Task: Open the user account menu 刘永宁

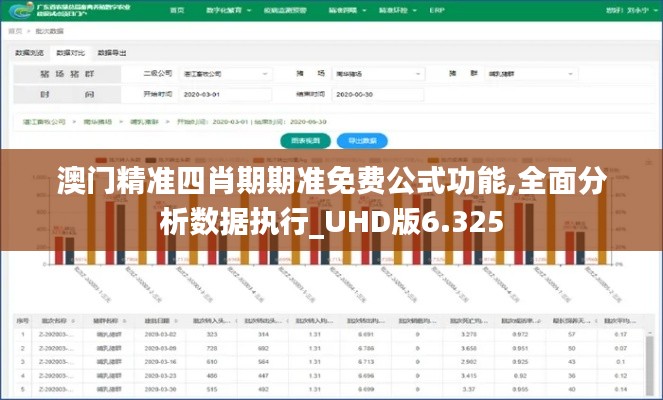Action: click(628, 10)
